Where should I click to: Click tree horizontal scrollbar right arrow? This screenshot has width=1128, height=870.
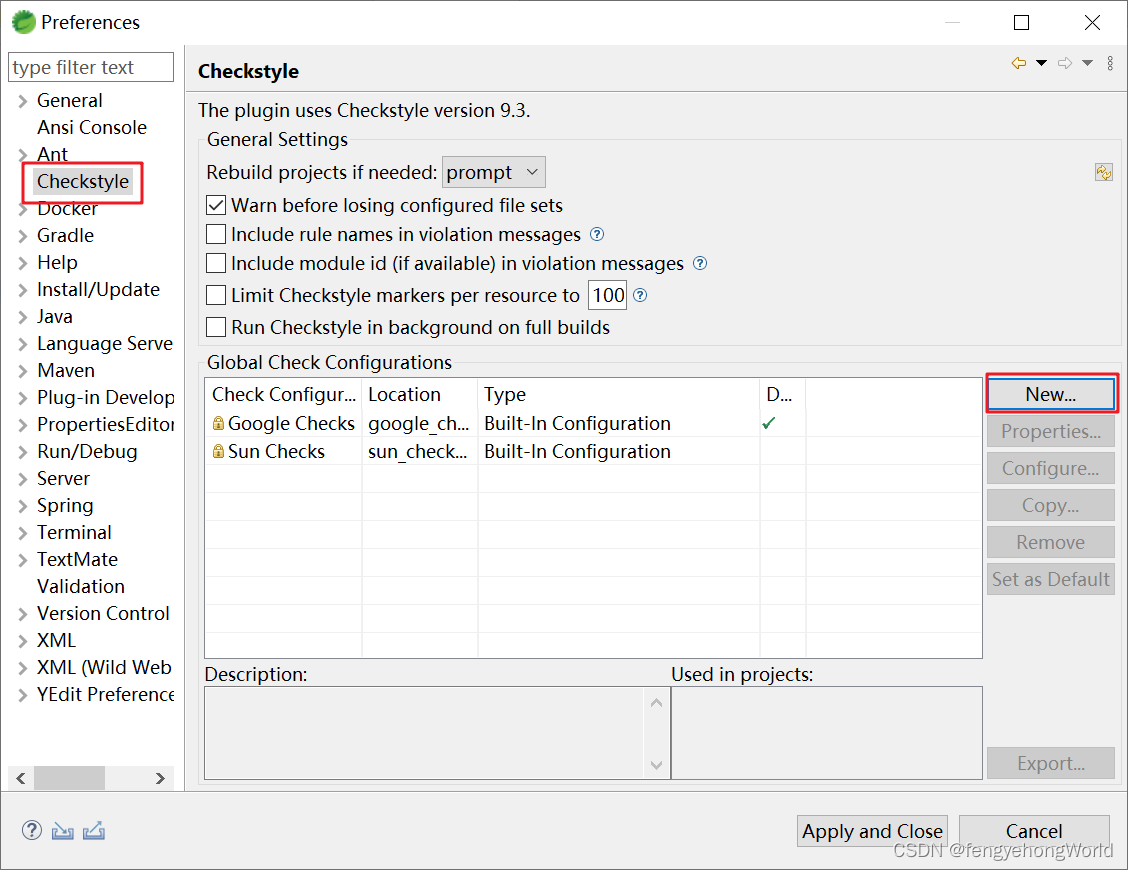point(160,778)
